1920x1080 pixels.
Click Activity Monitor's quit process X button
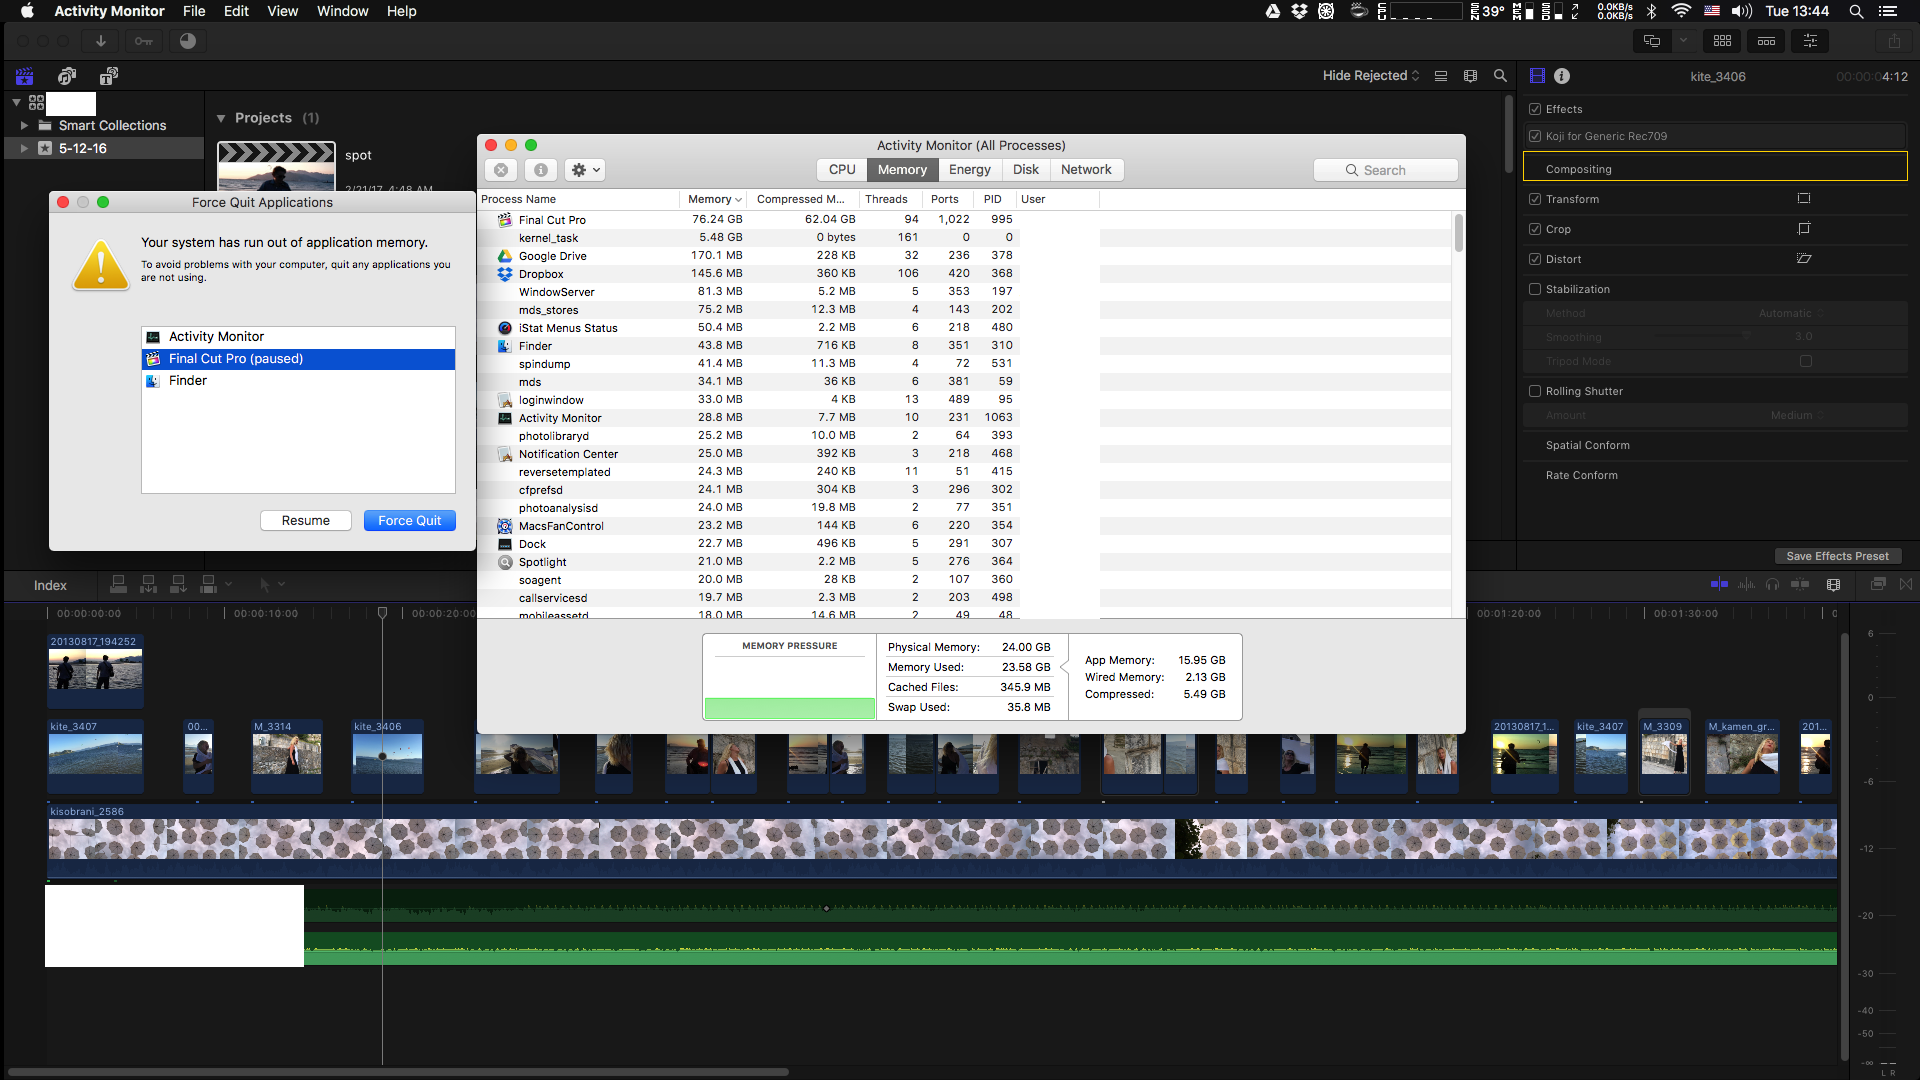pyautogui.click(x=501, y=170)
